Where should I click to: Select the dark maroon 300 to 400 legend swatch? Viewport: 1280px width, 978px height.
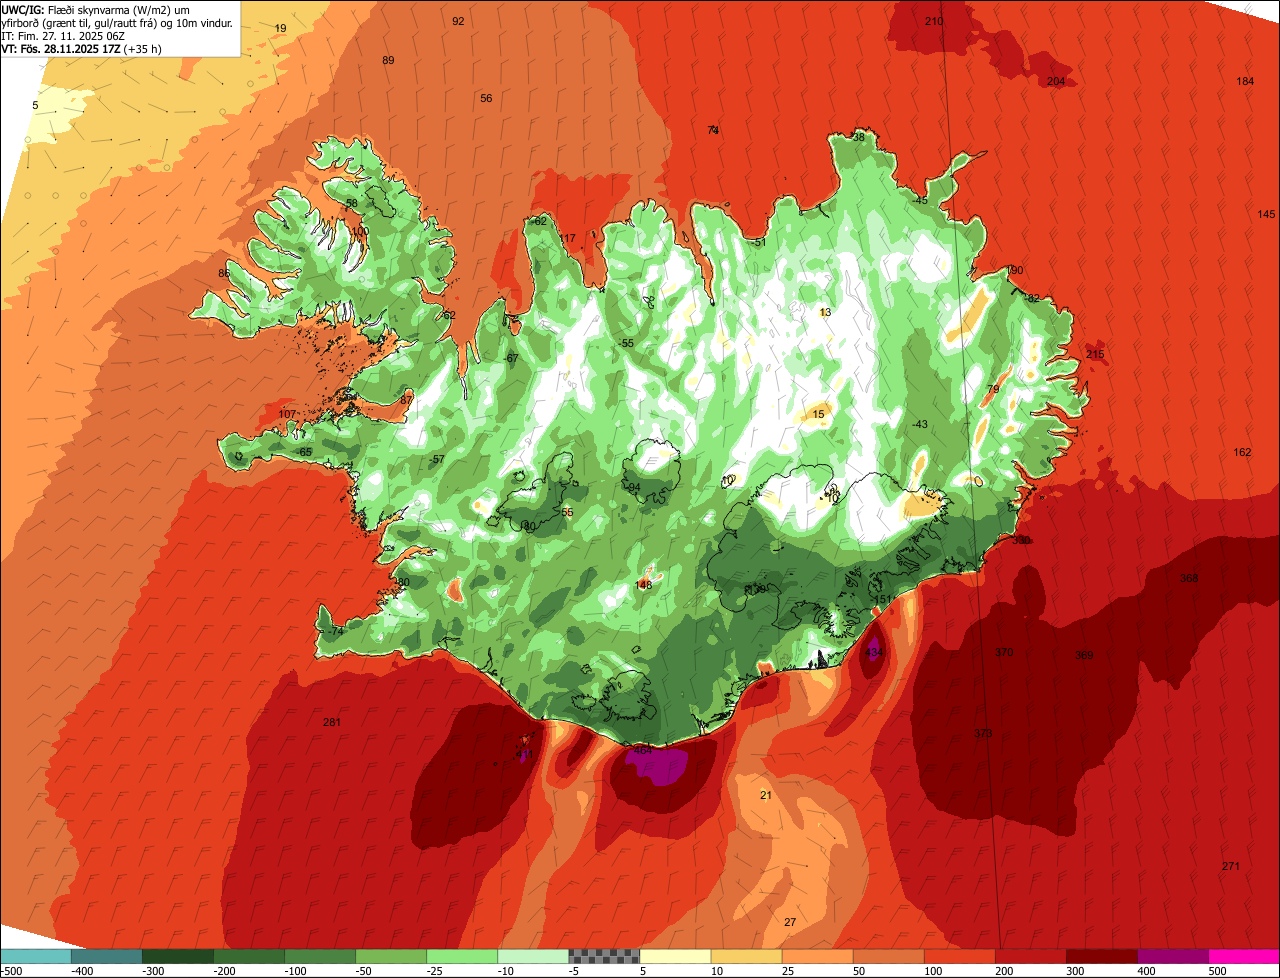[x=1100, y=956]
